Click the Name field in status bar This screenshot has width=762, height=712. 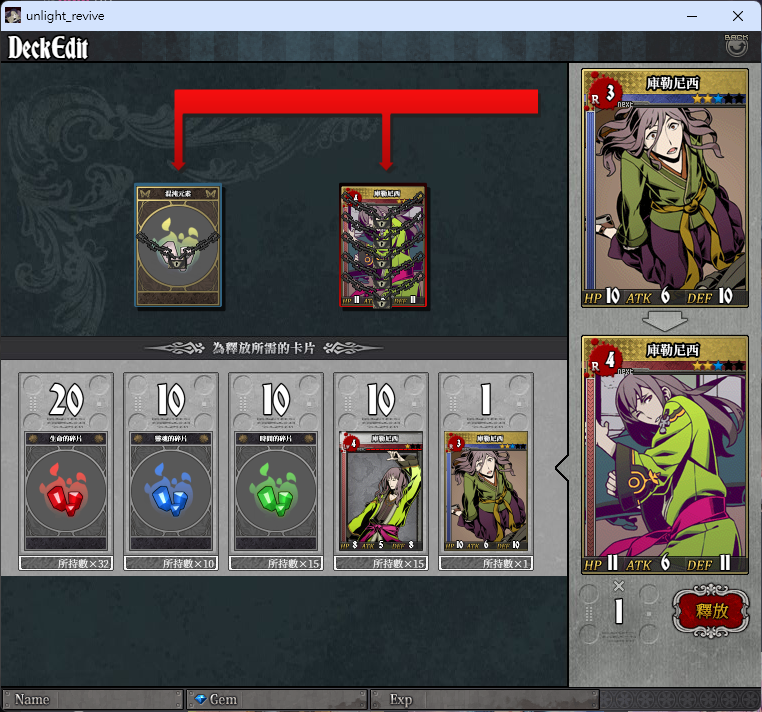point(92,699)
